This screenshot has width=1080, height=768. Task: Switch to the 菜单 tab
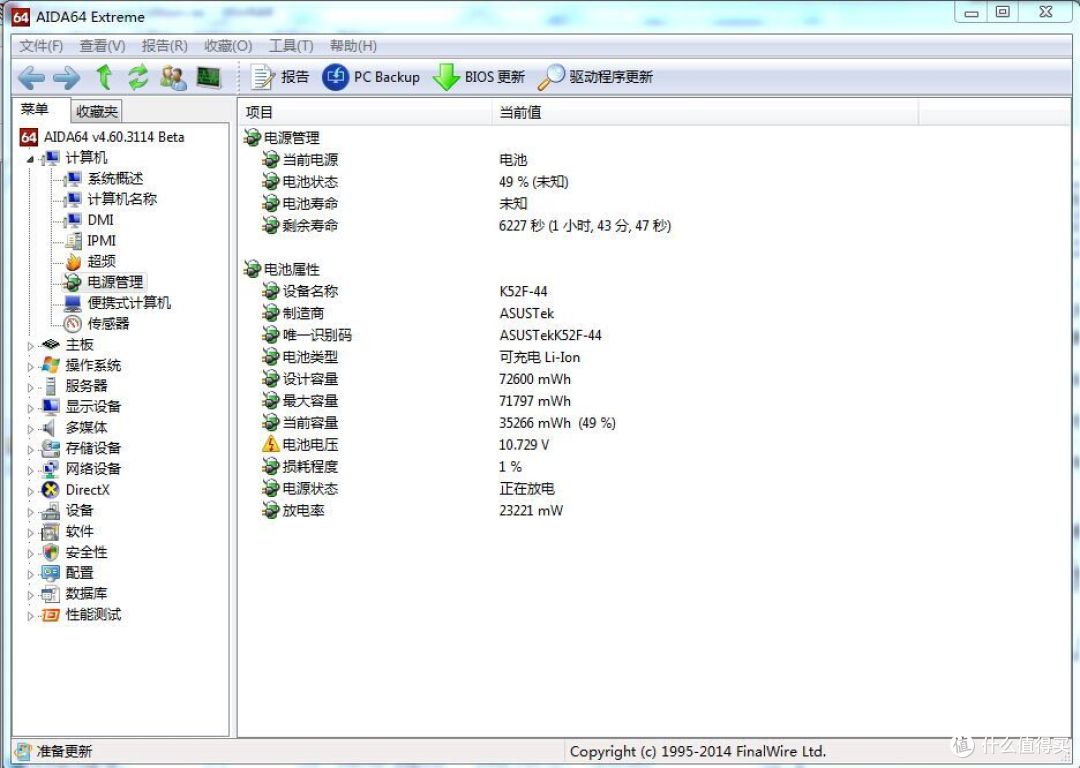pos(34,110)
